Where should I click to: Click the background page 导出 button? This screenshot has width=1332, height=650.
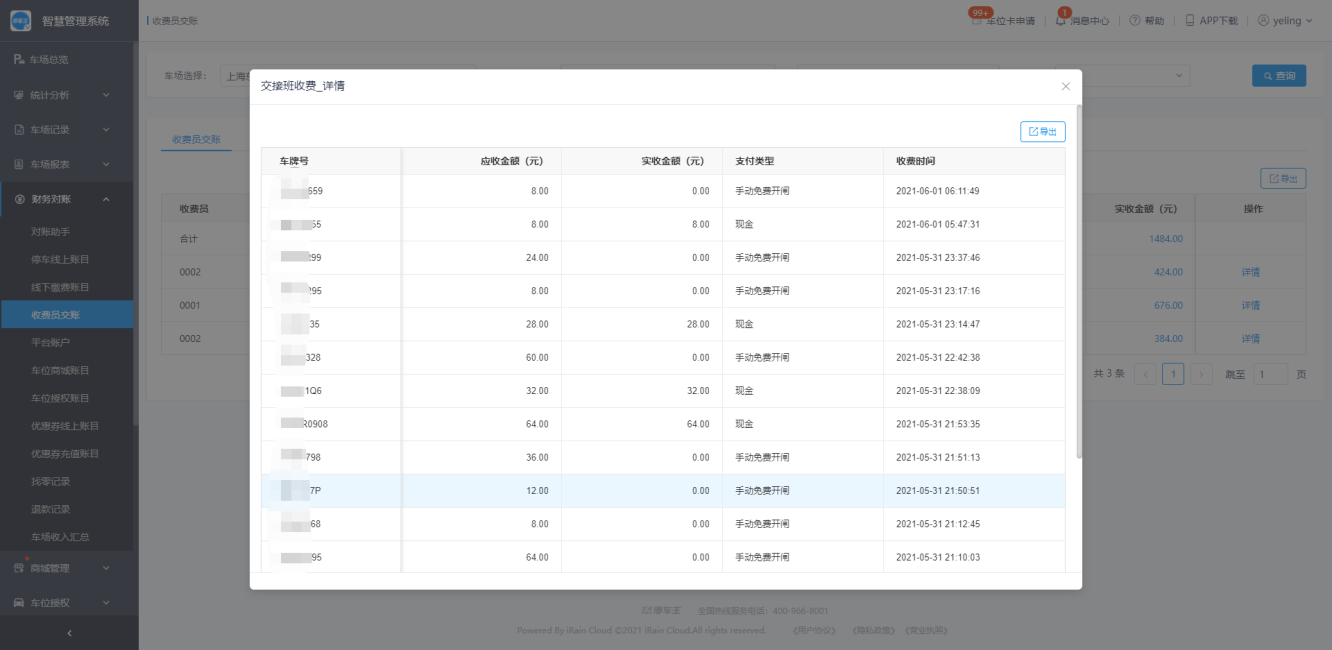pyautogui.click(x=1283, y=179)
